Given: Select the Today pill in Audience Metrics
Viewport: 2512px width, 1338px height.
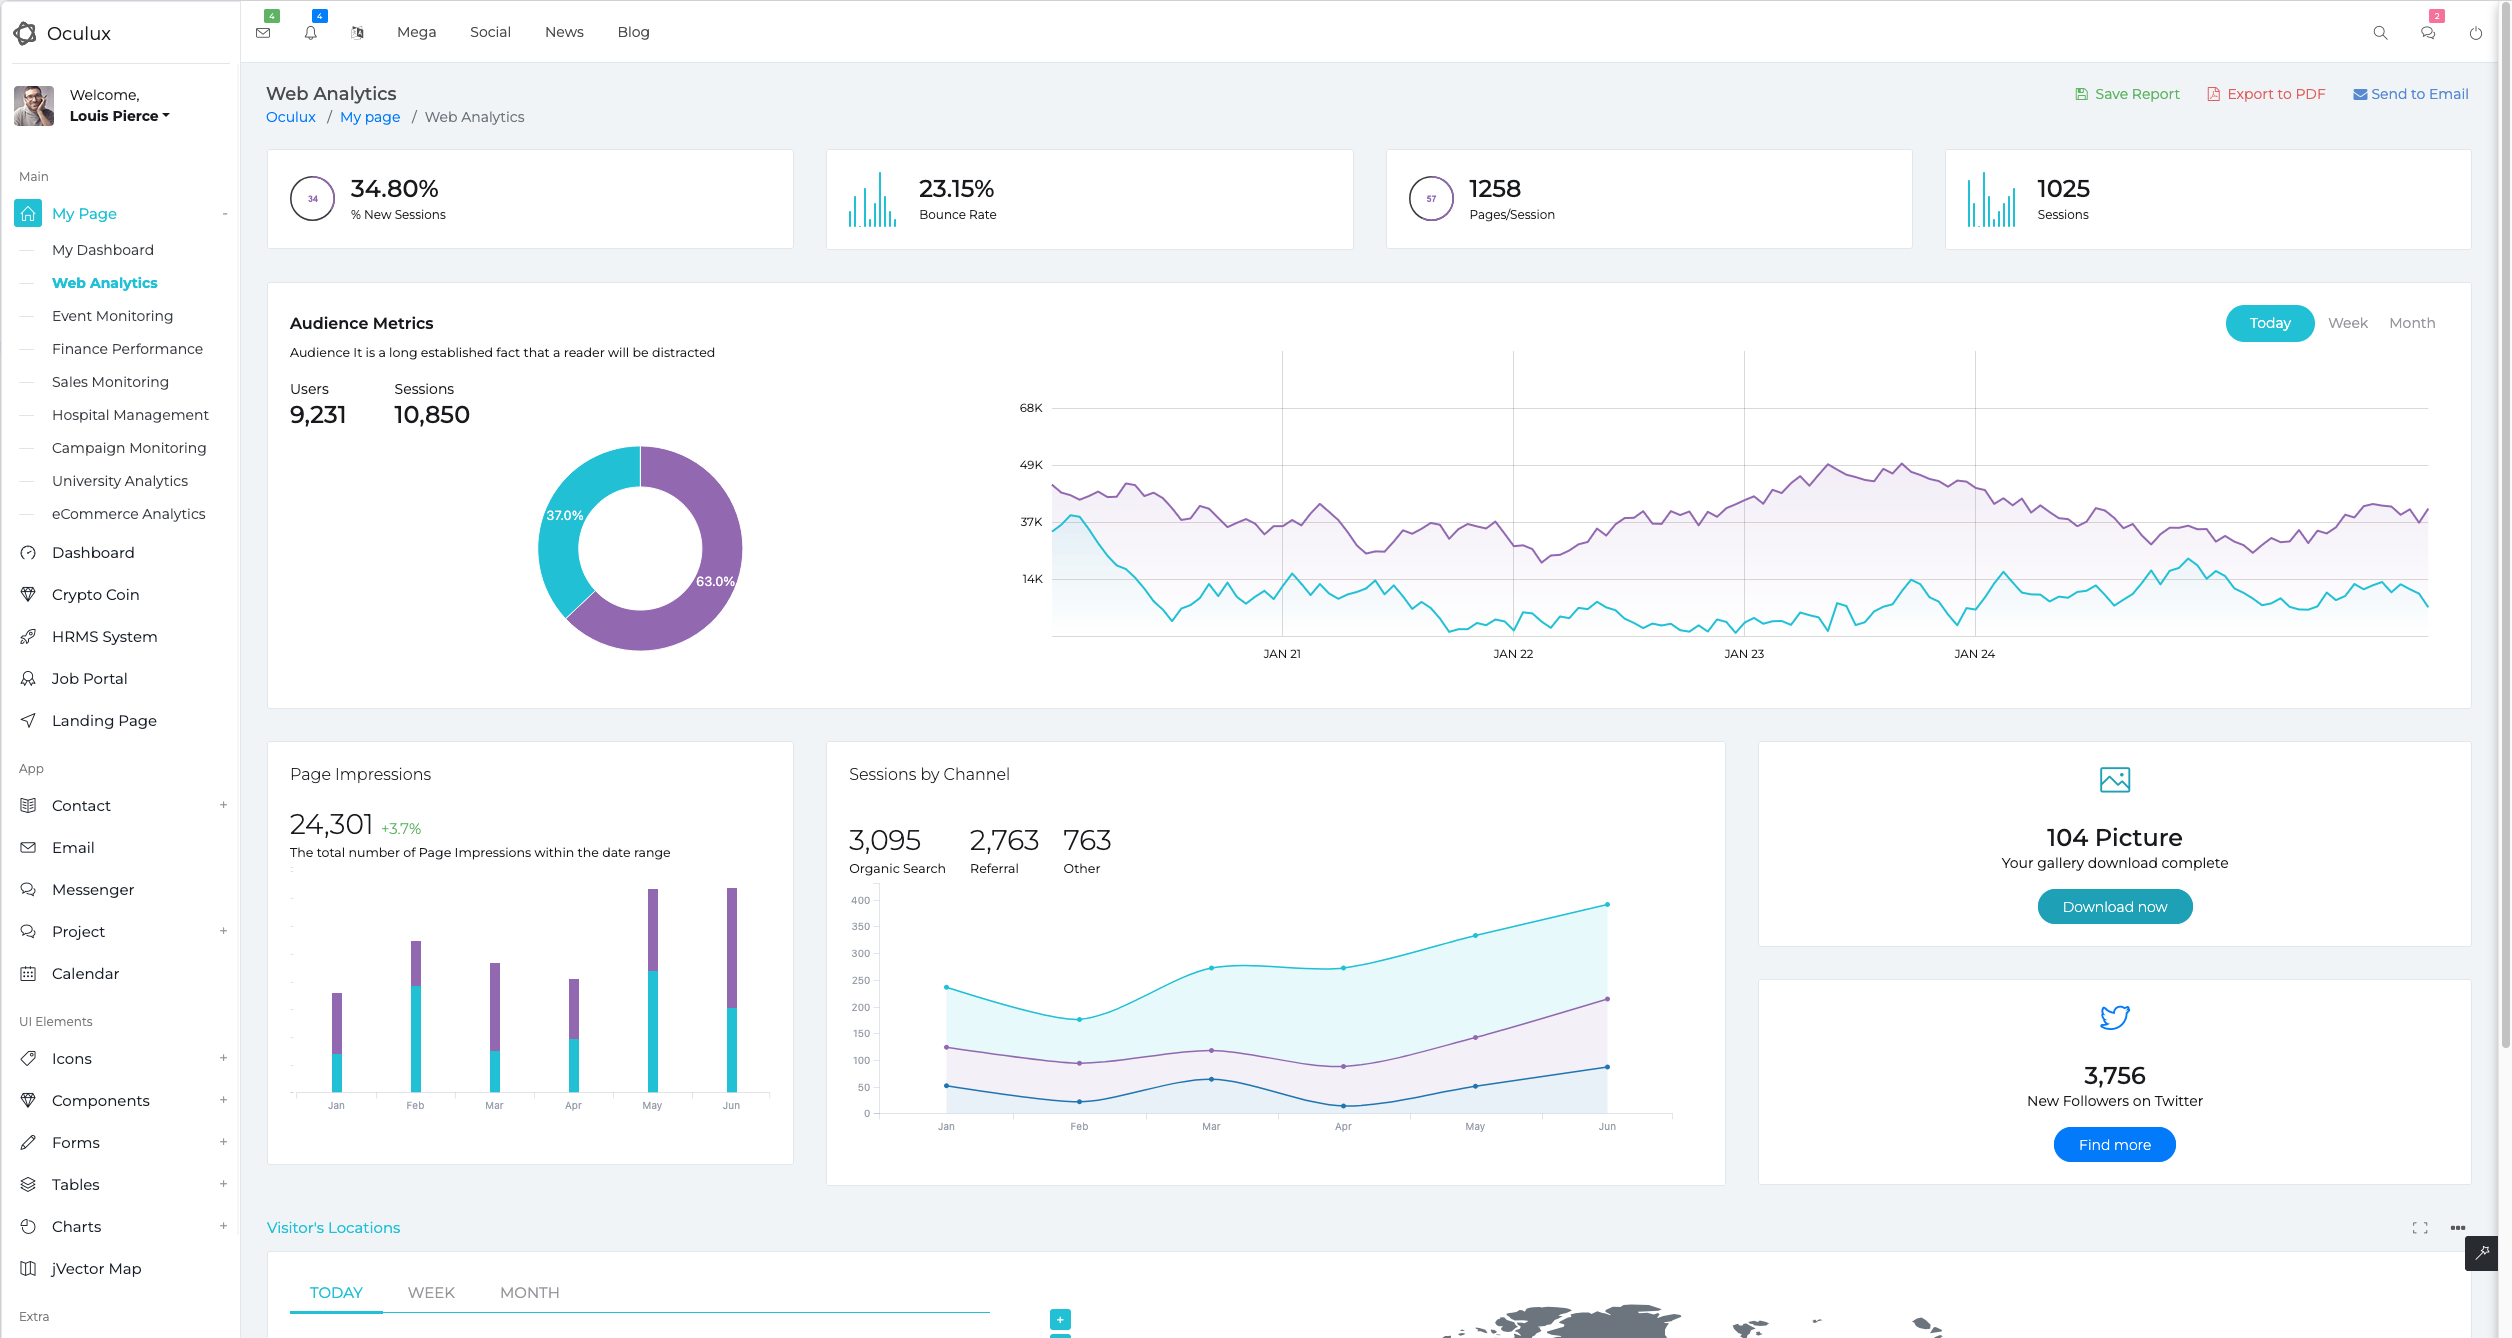Looking at the screenshot, I should click(2270, 323).
